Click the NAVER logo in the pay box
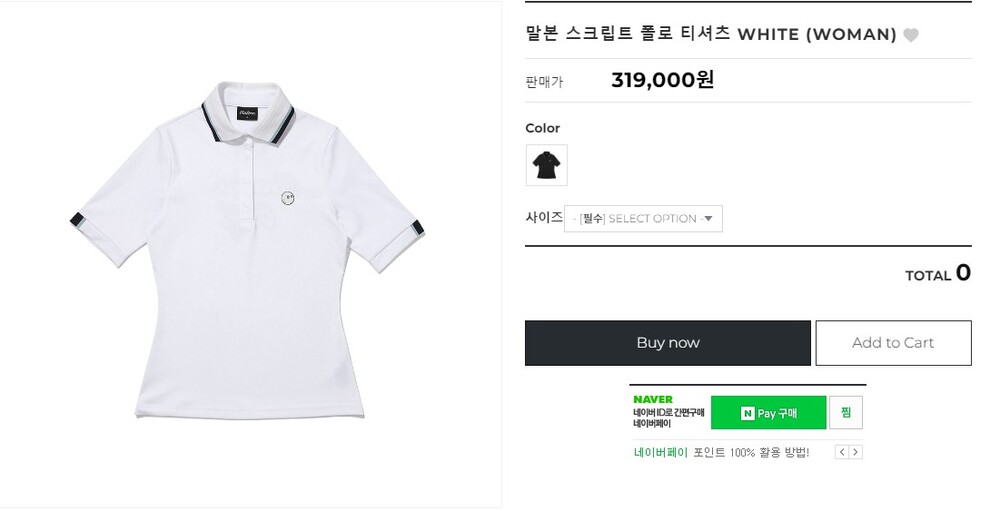The width and height of the screenshot is (1000, 511). [653, 399]
